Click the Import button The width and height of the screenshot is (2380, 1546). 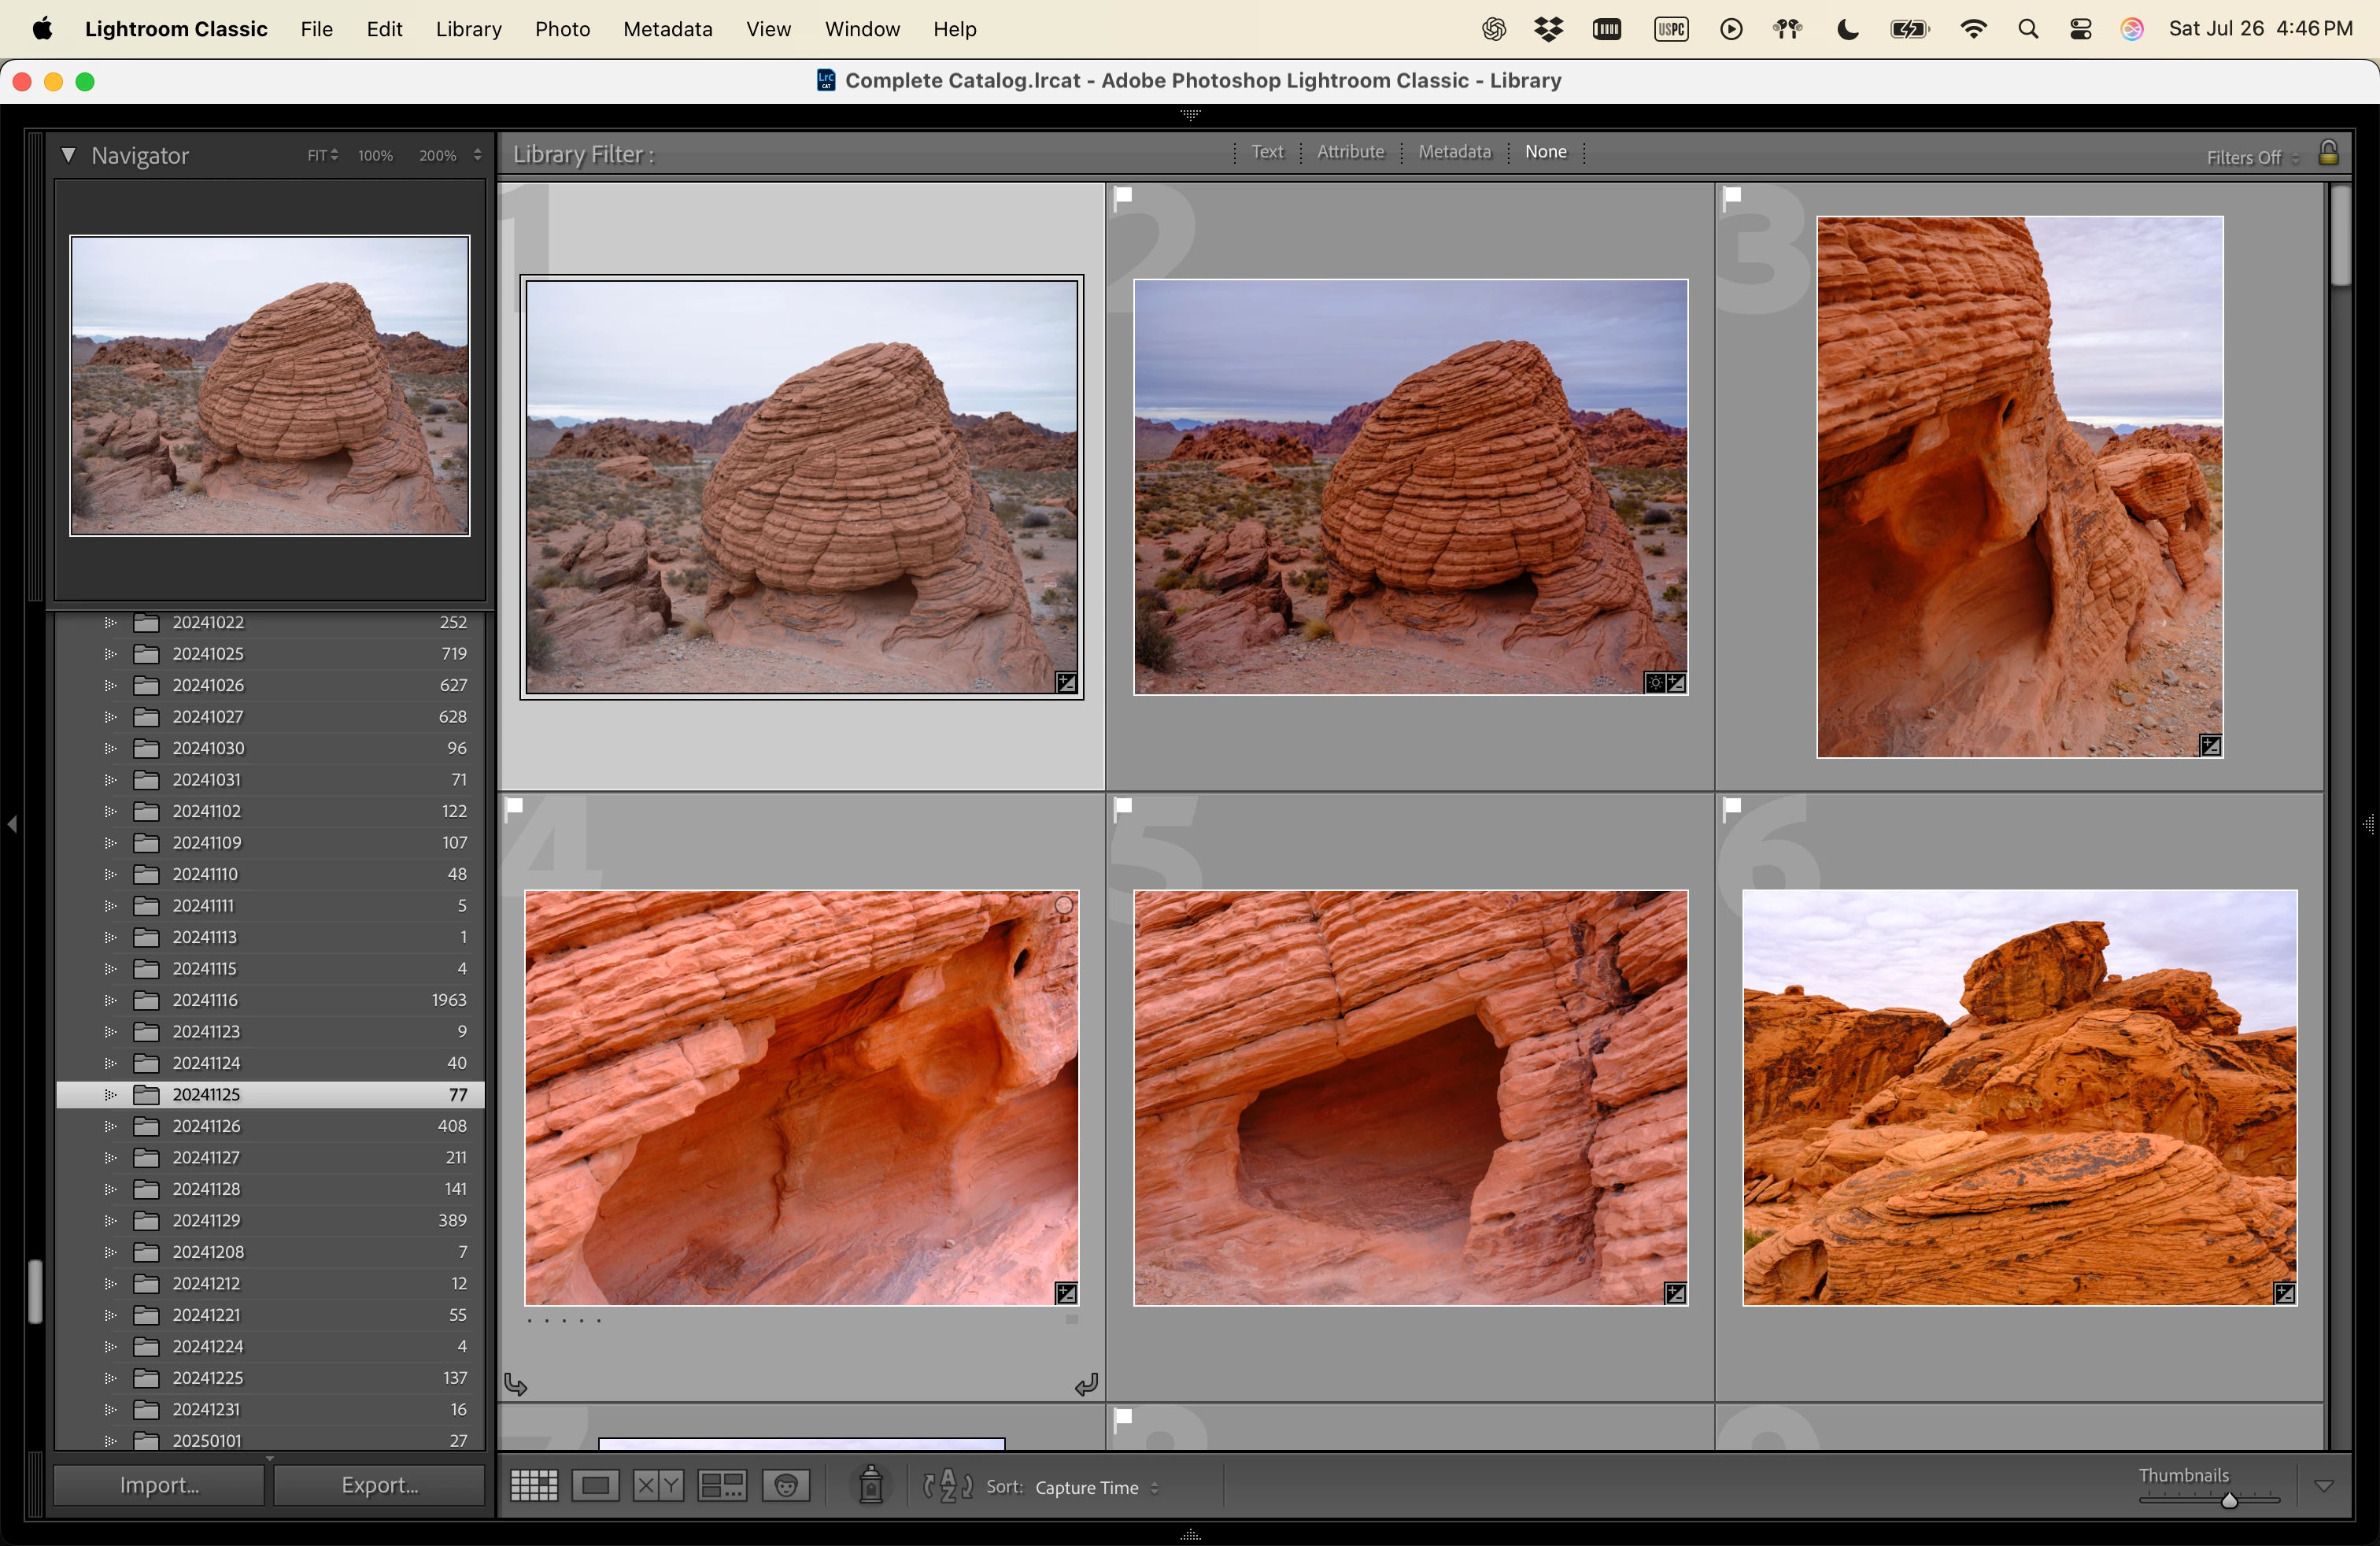click(x=159, y=1485)
